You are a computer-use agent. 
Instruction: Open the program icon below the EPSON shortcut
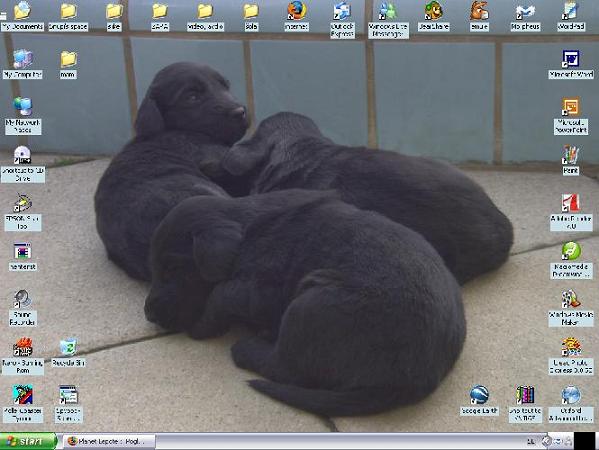coord(23,256)
